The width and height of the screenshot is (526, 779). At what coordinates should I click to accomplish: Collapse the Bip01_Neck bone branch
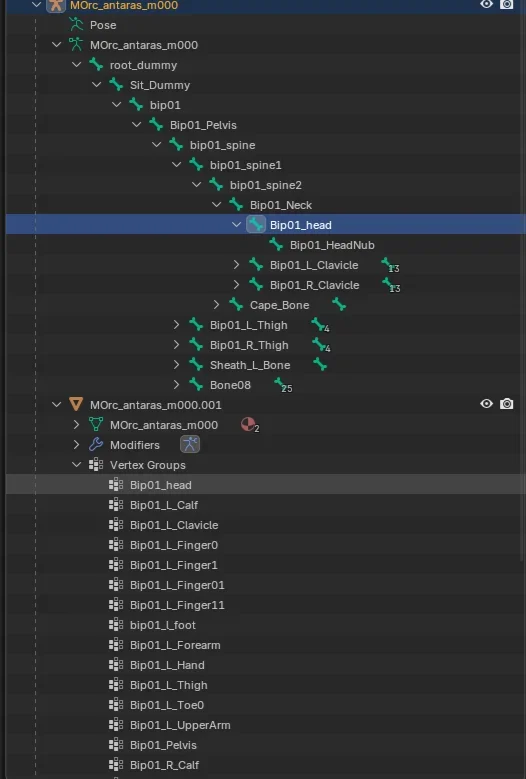pos(217,205)
